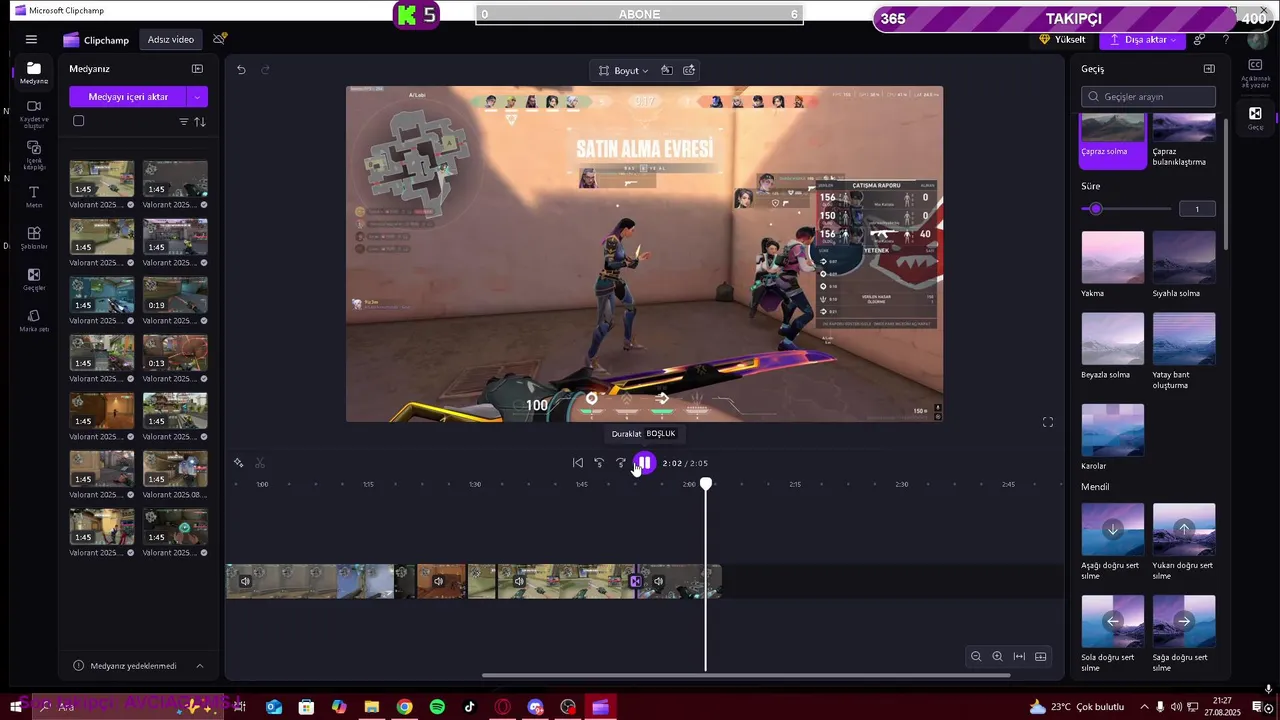This screenshot has width=1280, height=720.
Task: Open the hamburger menu
Action: [31, 39]
